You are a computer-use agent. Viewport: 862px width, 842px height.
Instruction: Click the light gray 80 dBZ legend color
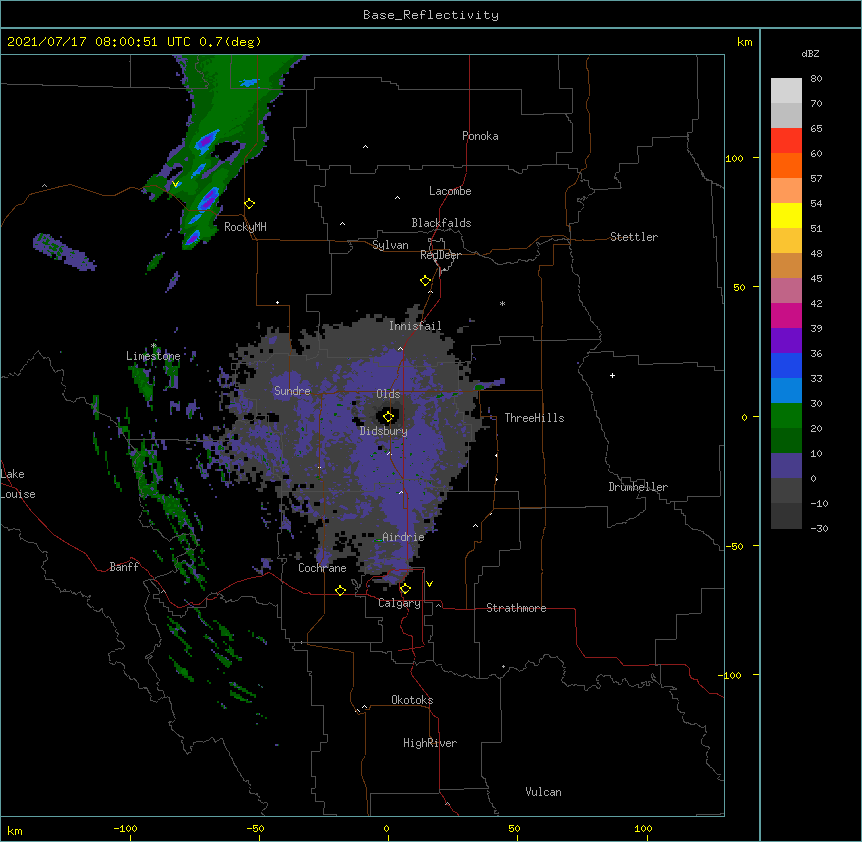(786, 91)
